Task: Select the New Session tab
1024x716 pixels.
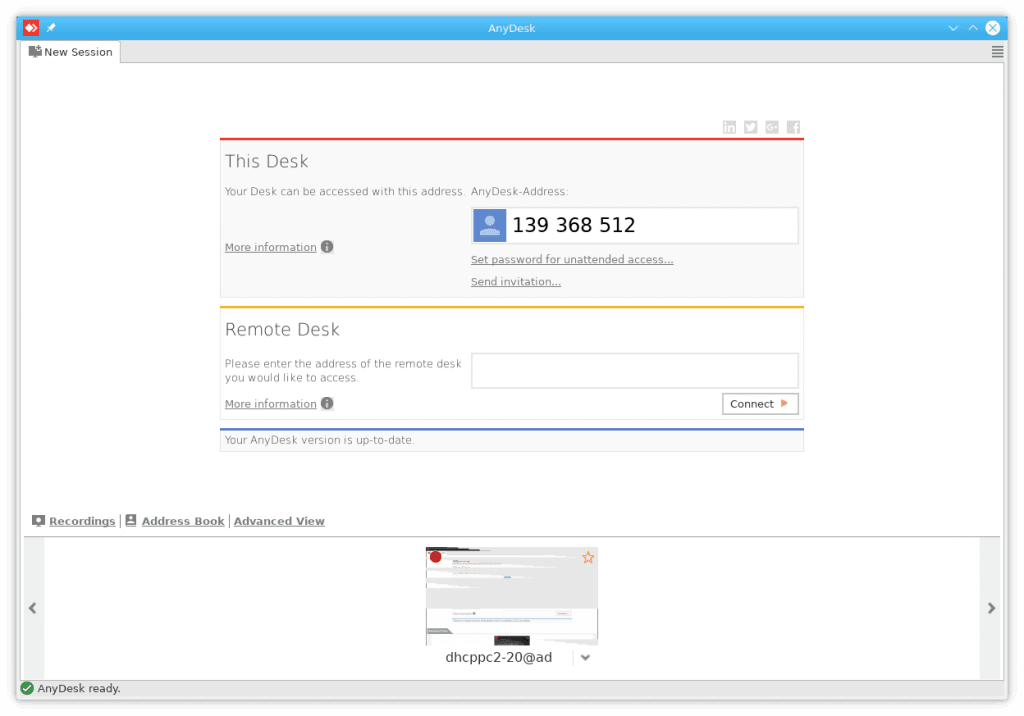Action: (71, 52)
